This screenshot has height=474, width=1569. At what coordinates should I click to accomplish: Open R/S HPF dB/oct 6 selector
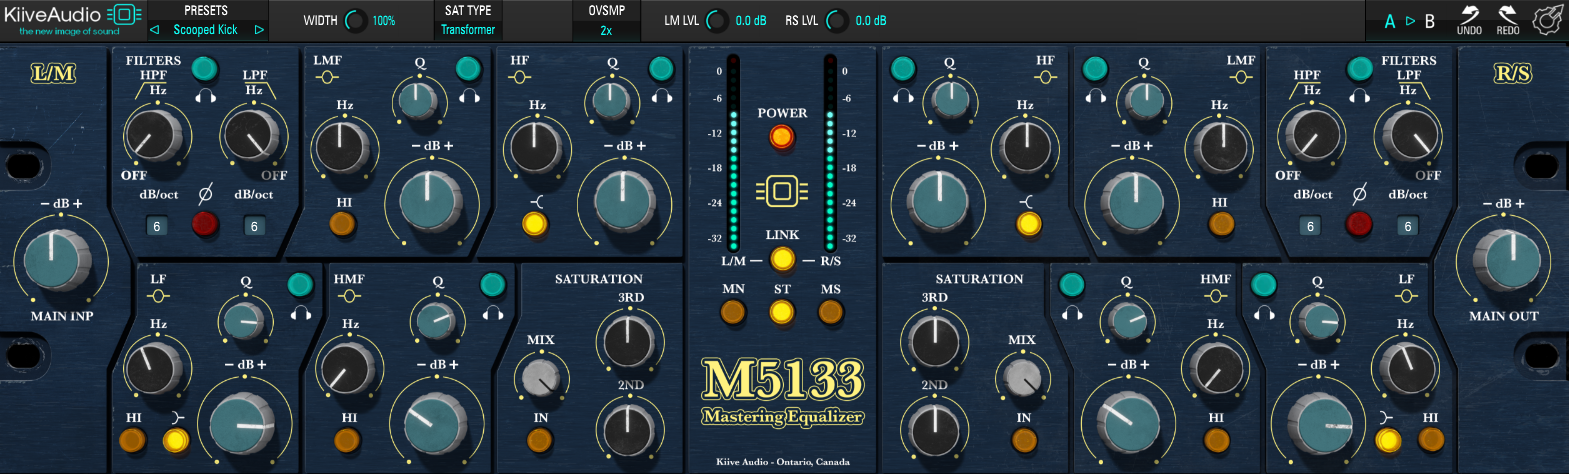(1310, 227)
